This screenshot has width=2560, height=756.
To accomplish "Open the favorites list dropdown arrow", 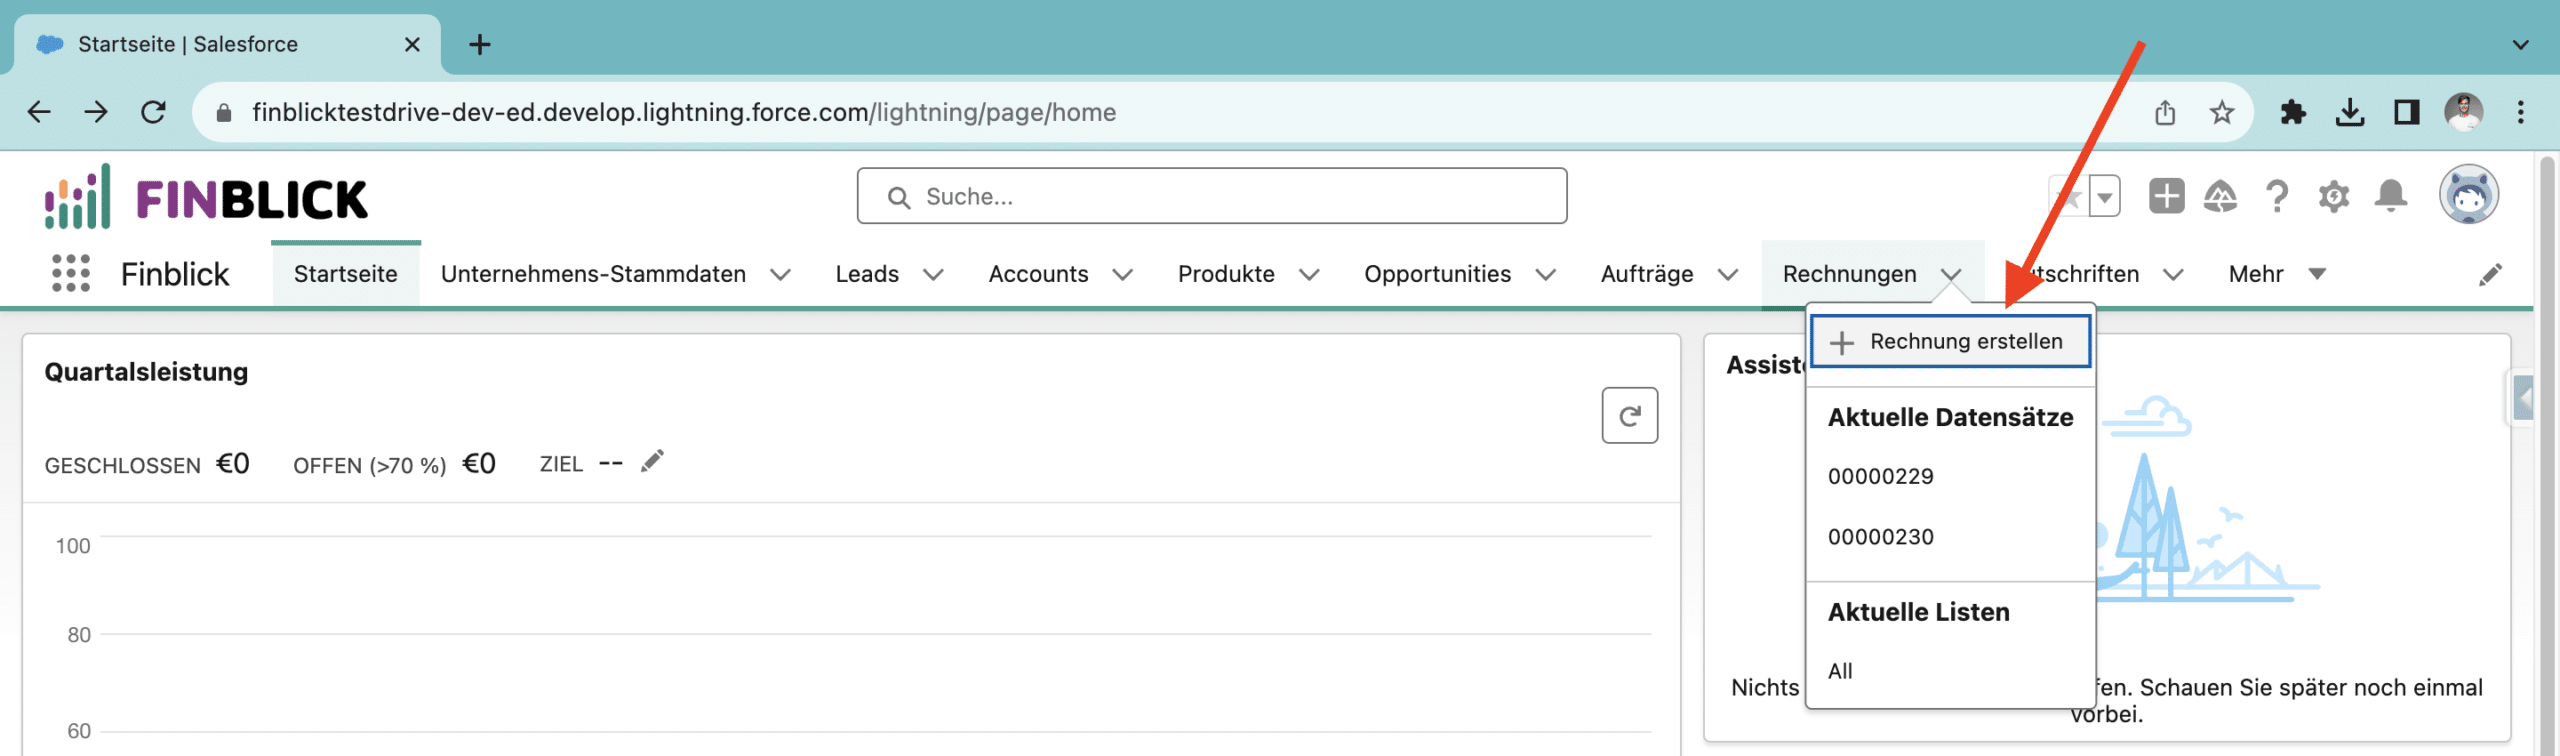I will [x=2105, y=197].
